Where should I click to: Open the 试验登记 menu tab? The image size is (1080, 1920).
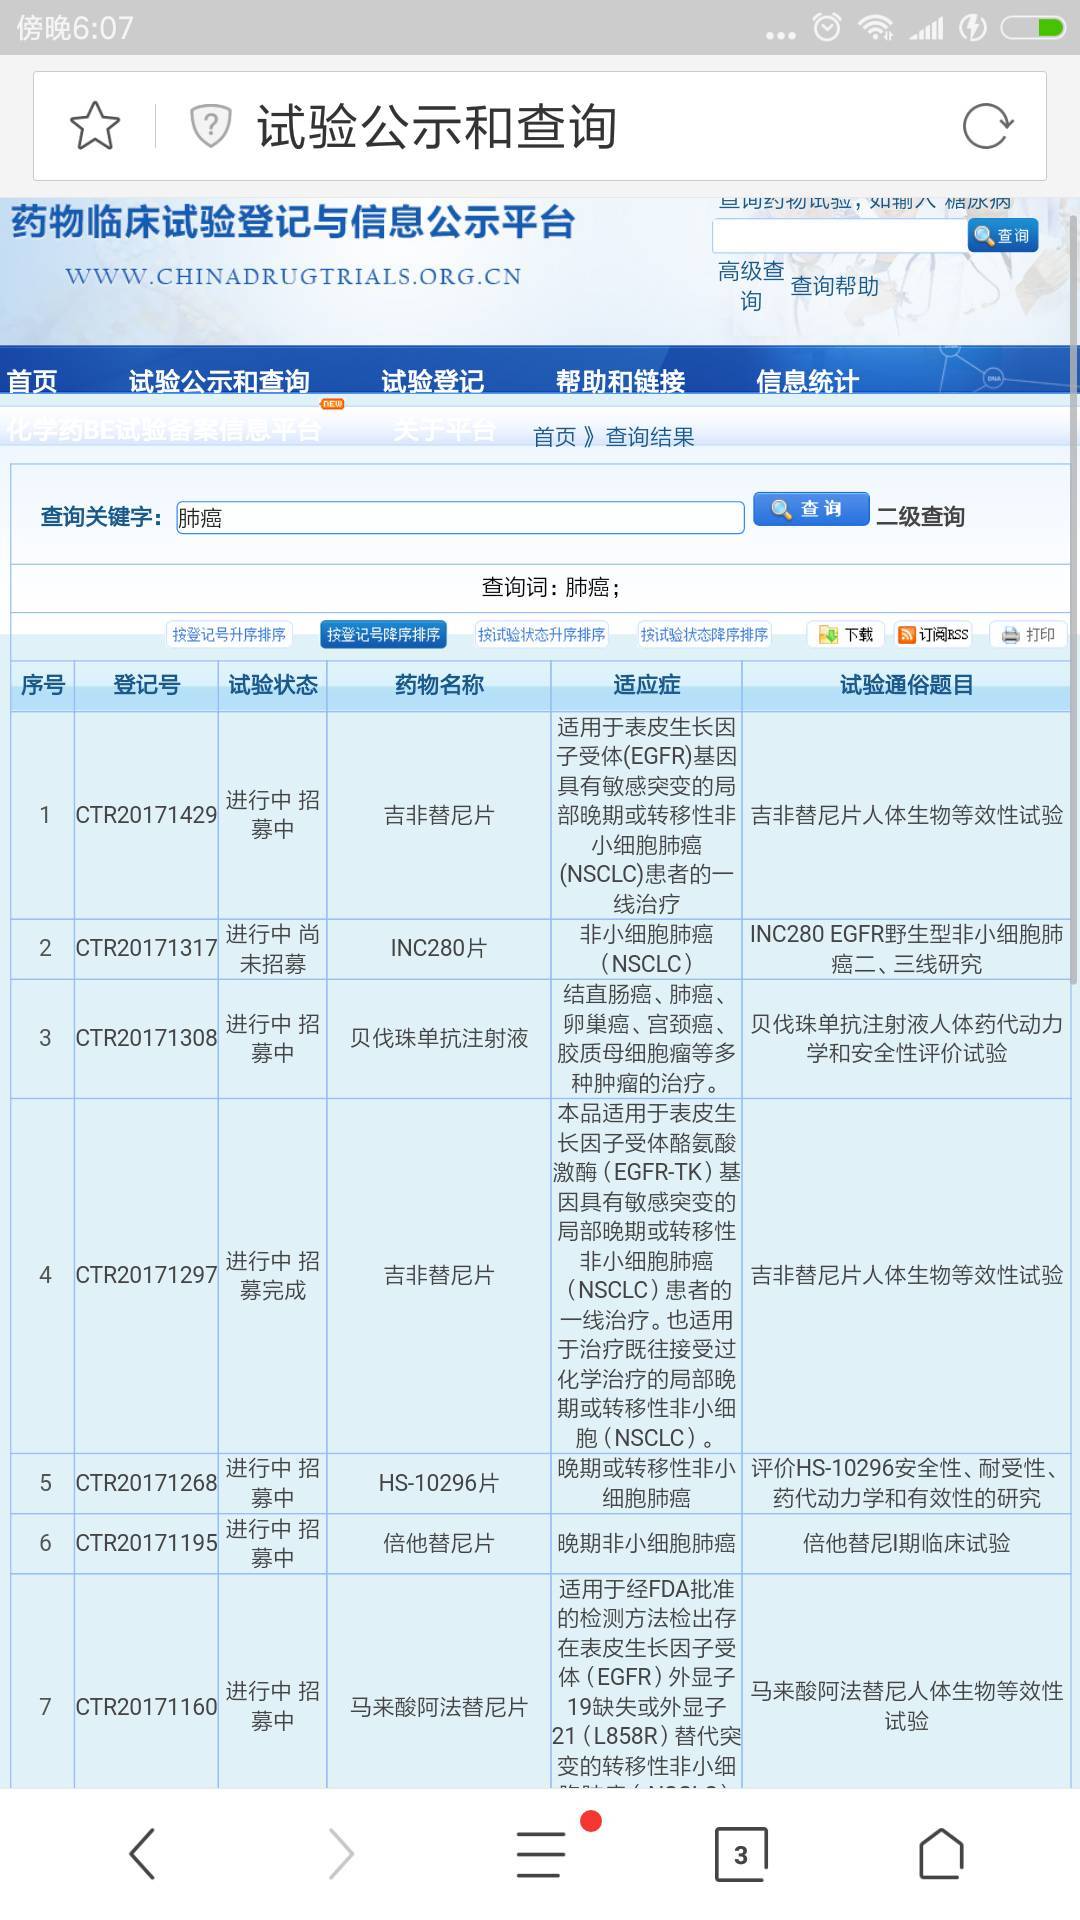tap(432, 381)
